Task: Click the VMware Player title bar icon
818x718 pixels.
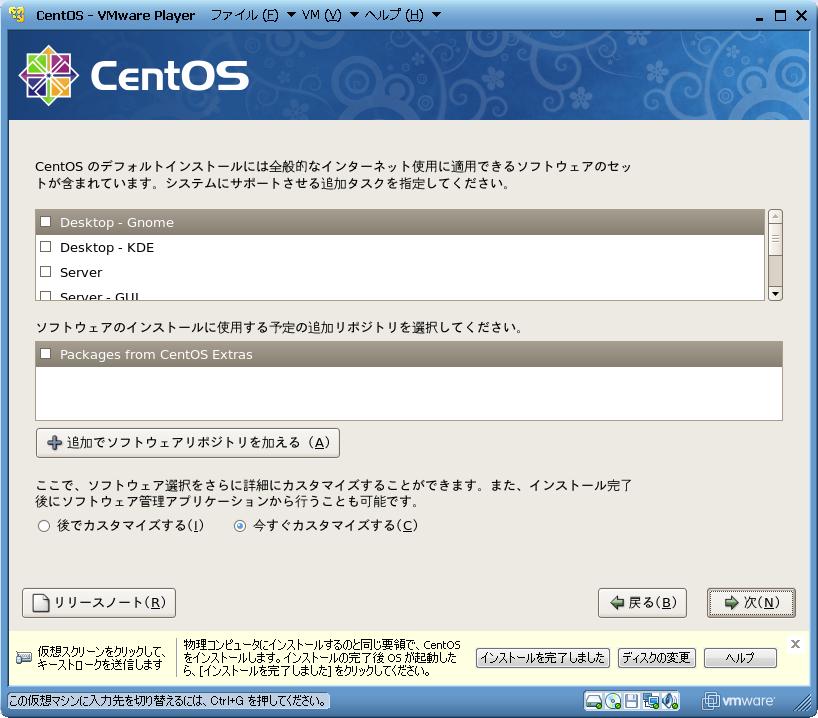Action: [x=17, y=15]
